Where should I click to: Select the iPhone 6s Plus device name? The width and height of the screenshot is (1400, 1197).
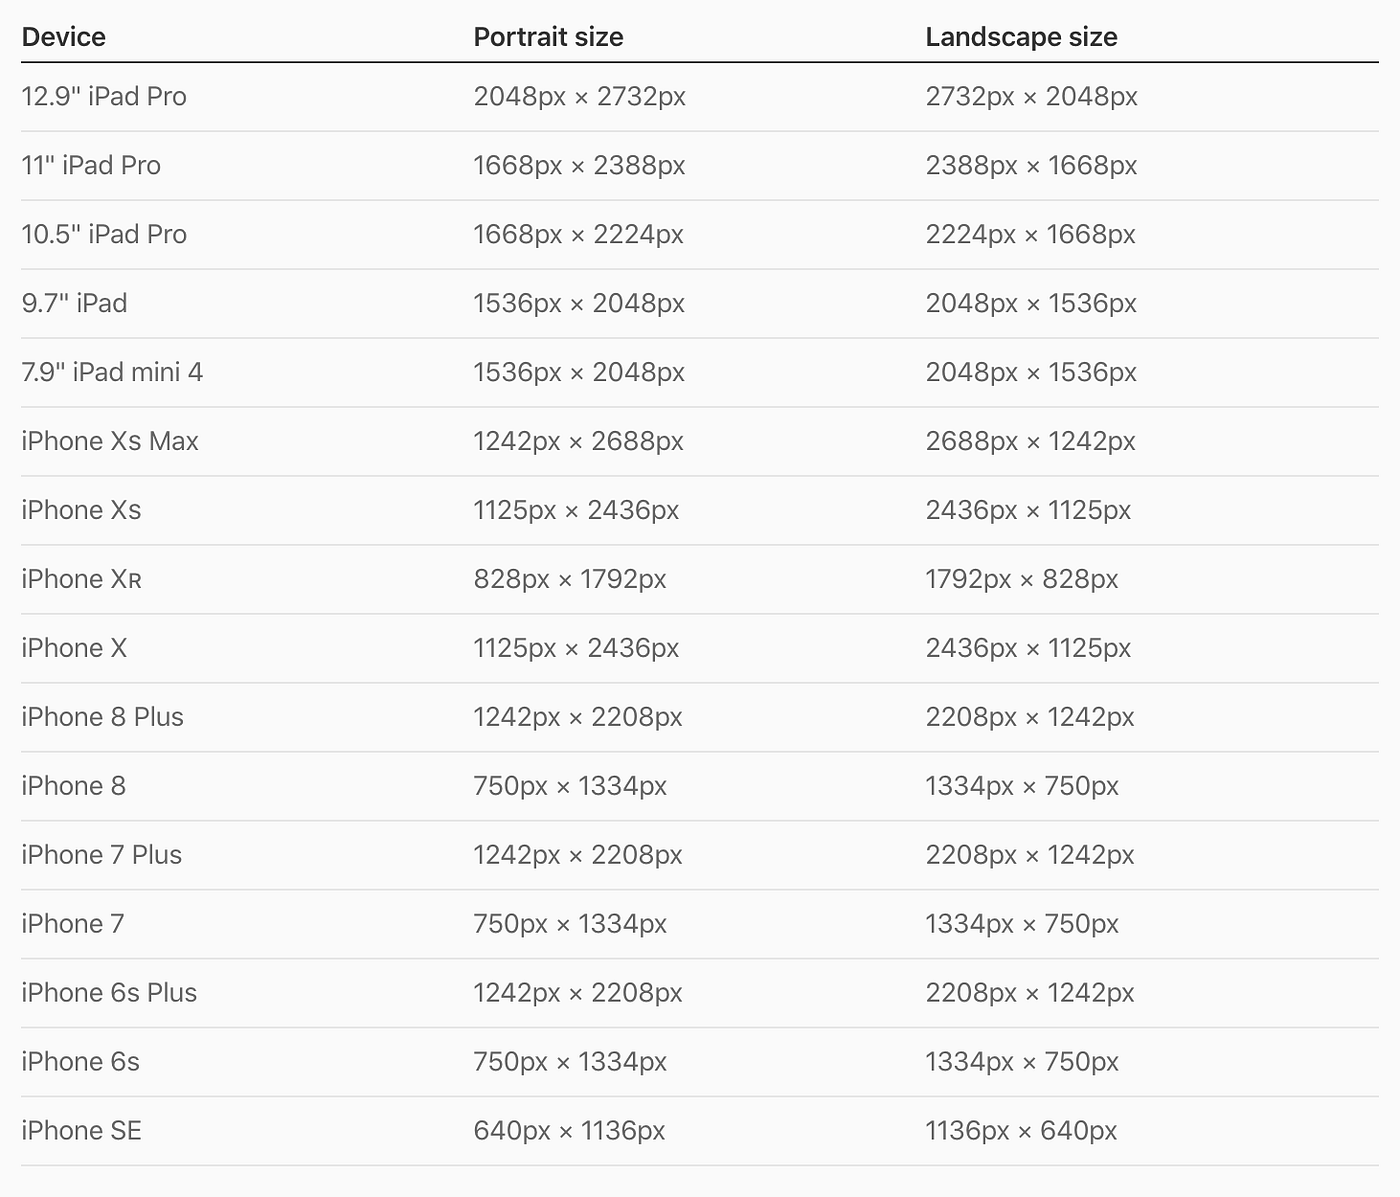(x=109, y=993)
